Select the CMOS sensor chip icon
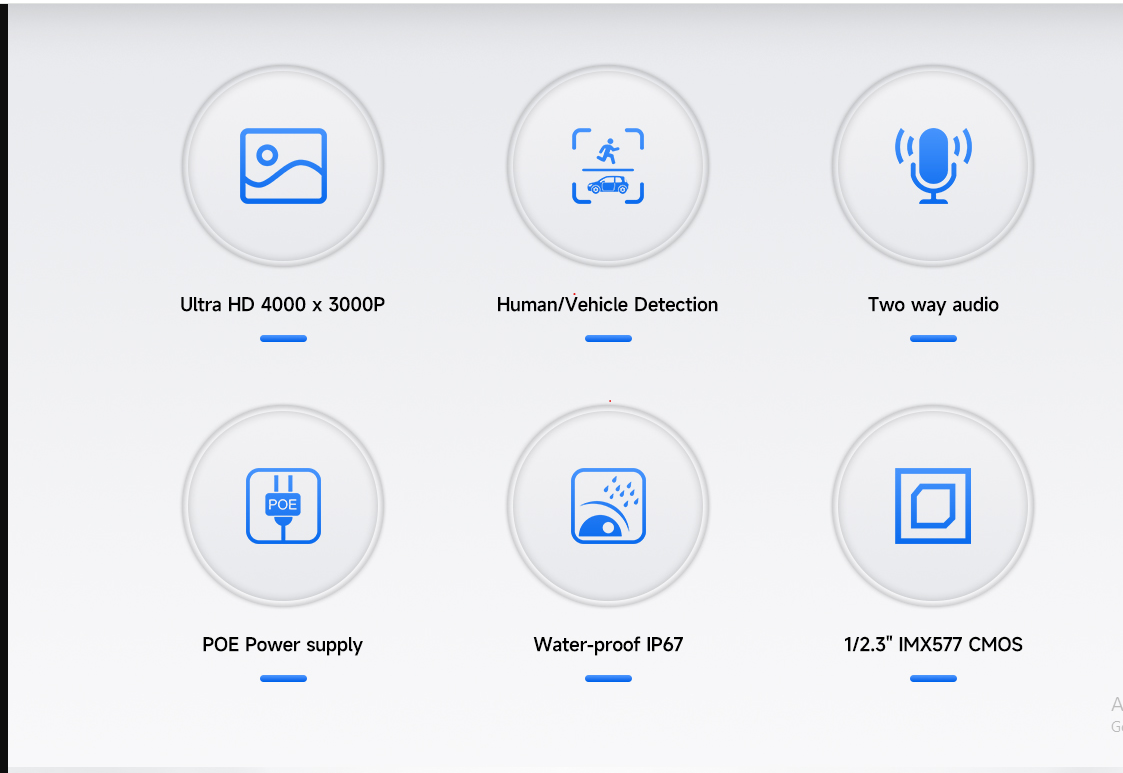Viewport: 1123px width, 773px height. tap(933, 506)
